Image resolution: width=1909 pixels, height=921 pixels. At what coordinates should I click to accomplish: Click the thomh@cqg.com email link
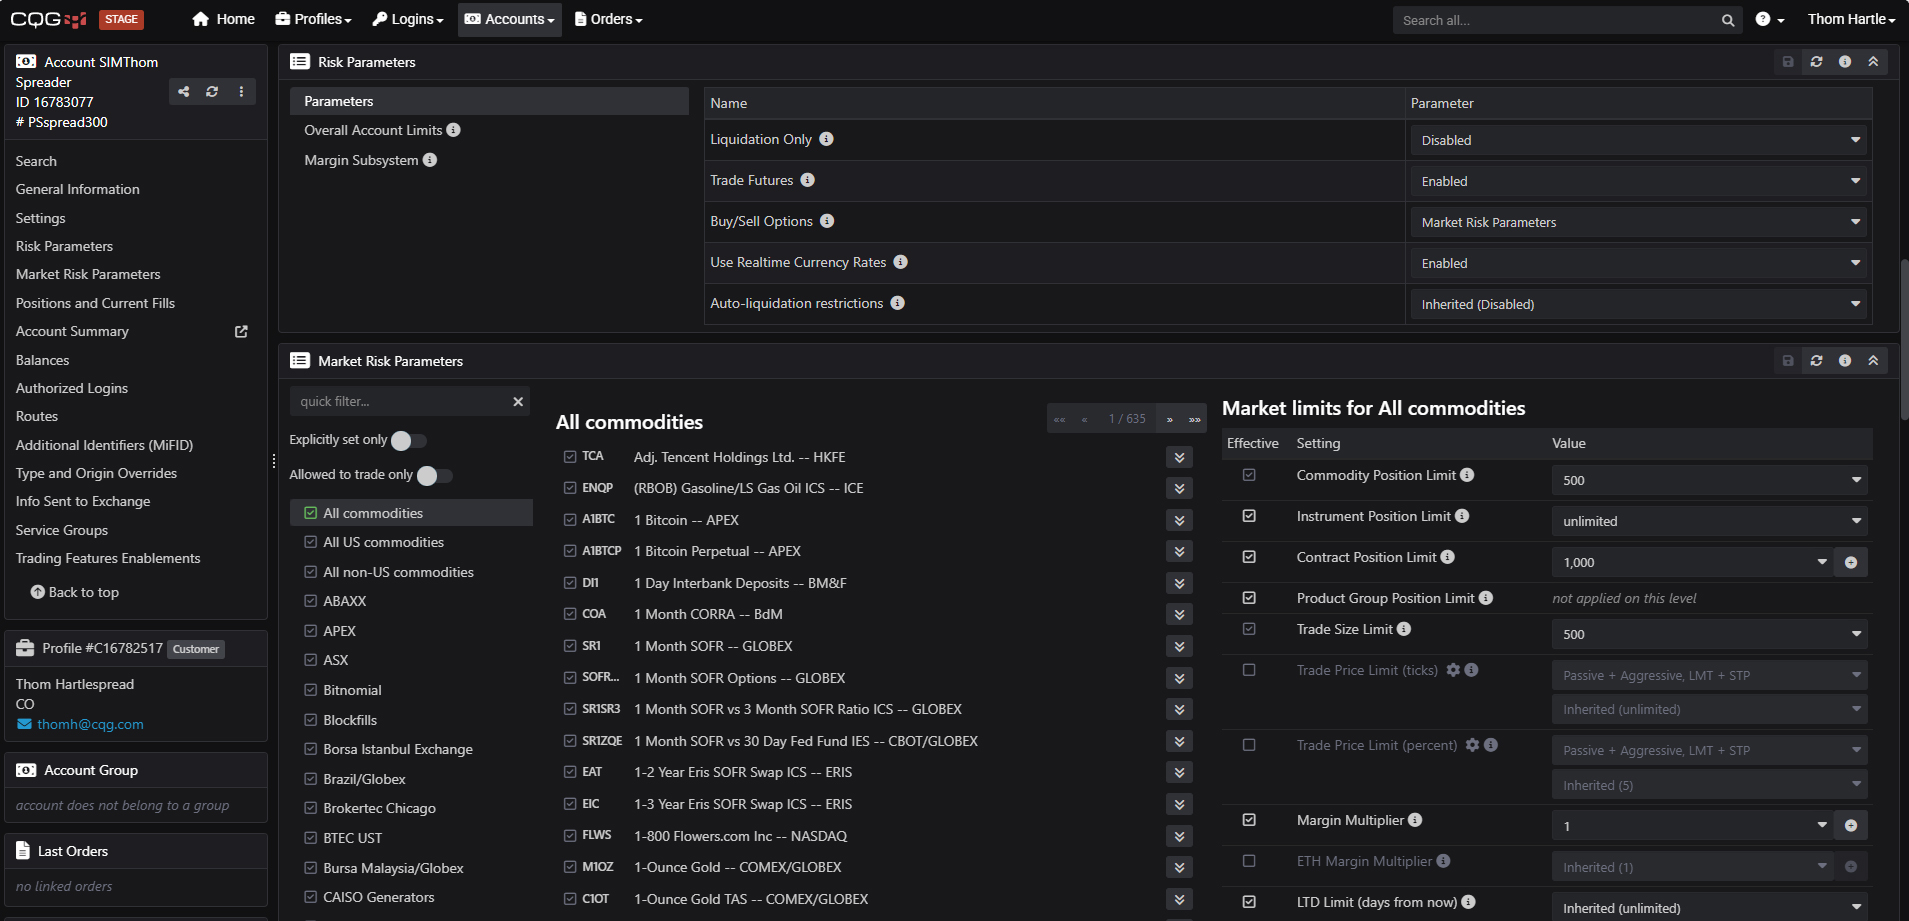click(90, 725)
